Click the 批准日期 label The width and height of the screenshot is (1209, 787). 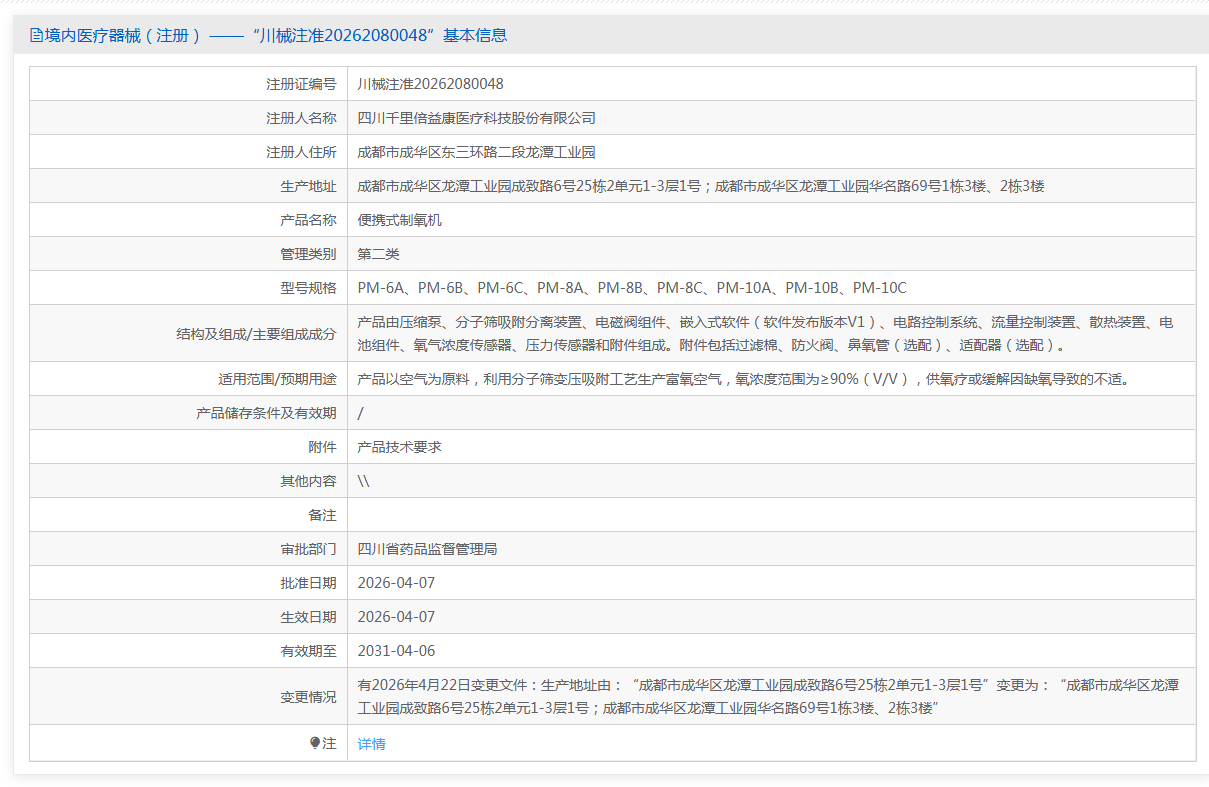point(308,583)
